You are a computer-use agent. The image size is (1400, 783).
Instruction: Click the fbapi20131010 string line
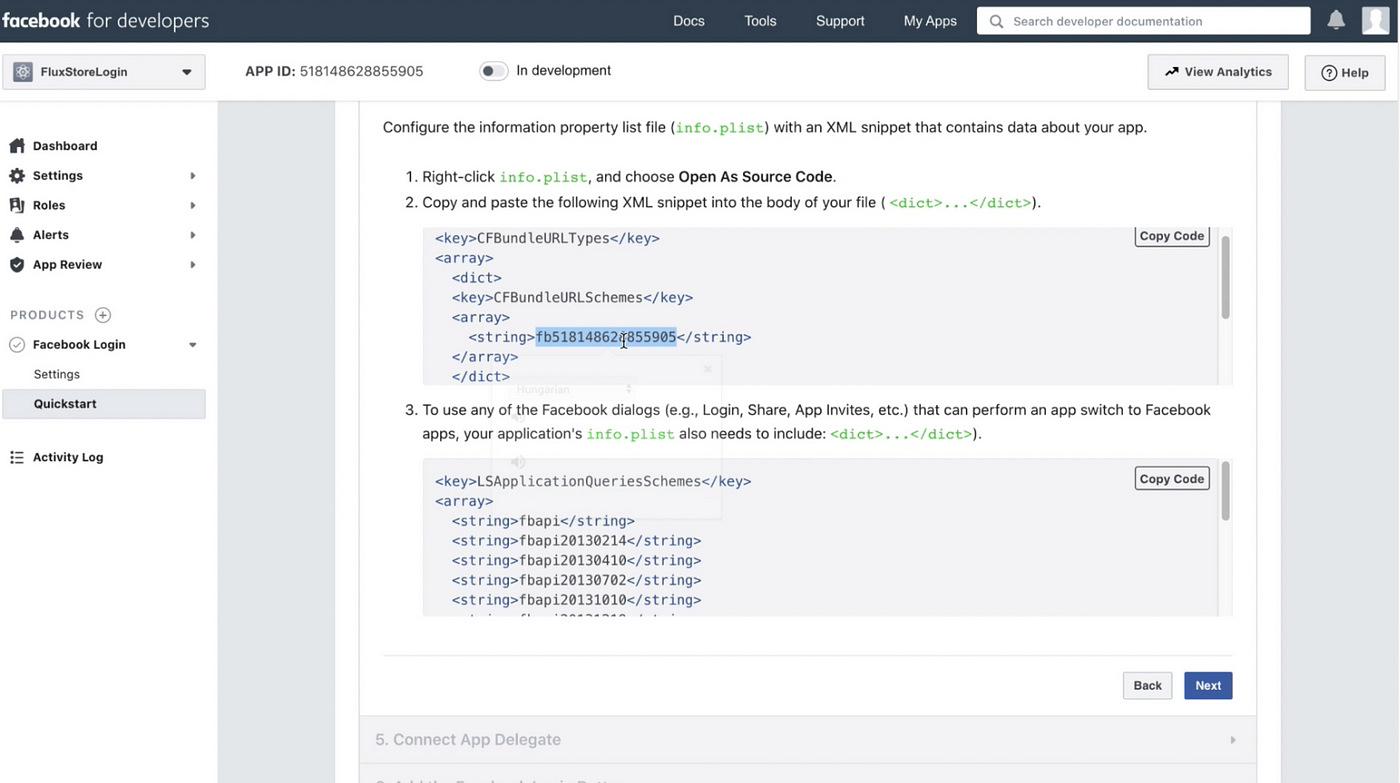tap(576, 600)
